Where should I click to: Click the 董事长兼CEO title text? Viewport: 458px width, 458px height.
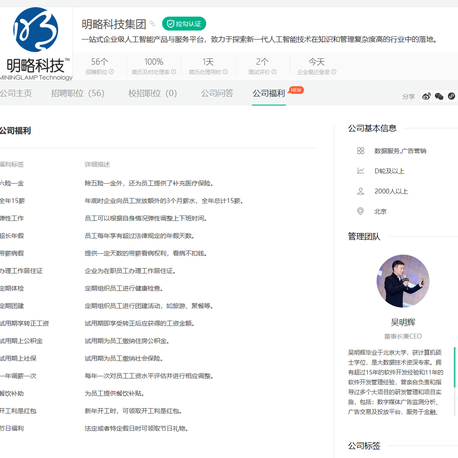coord(403,336)
